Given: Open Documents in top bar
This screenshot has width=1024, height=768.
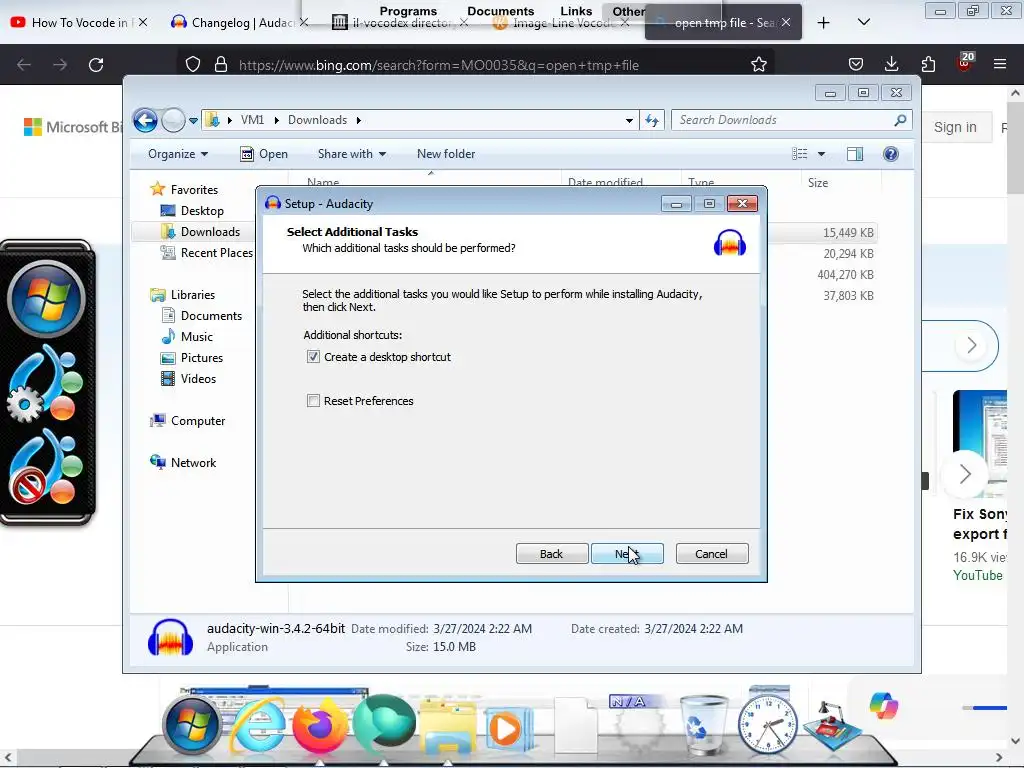Looking at the screenshot, I should click(500, 11).
